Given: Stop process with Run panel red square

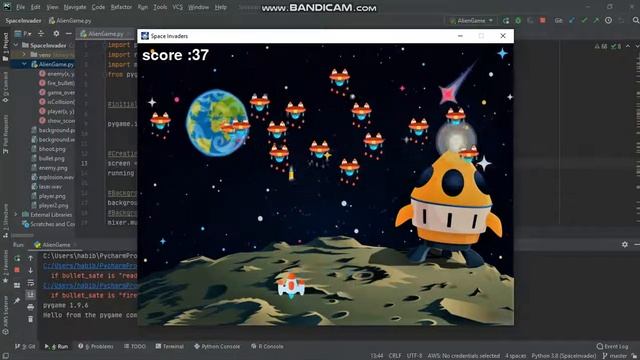Looking at the screenshot, I should [17, 270].
